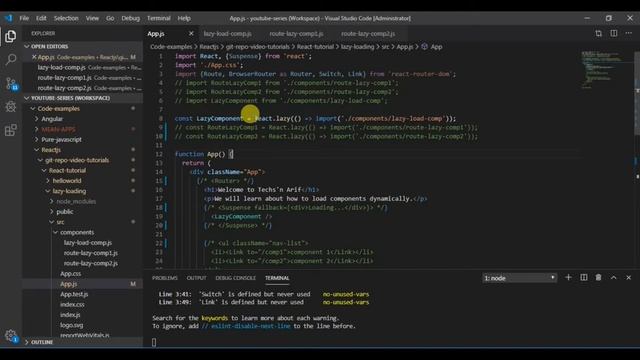Open the Help menu
Image resolution: width=640 pixels, height=360 pixels.
point(184,18)
